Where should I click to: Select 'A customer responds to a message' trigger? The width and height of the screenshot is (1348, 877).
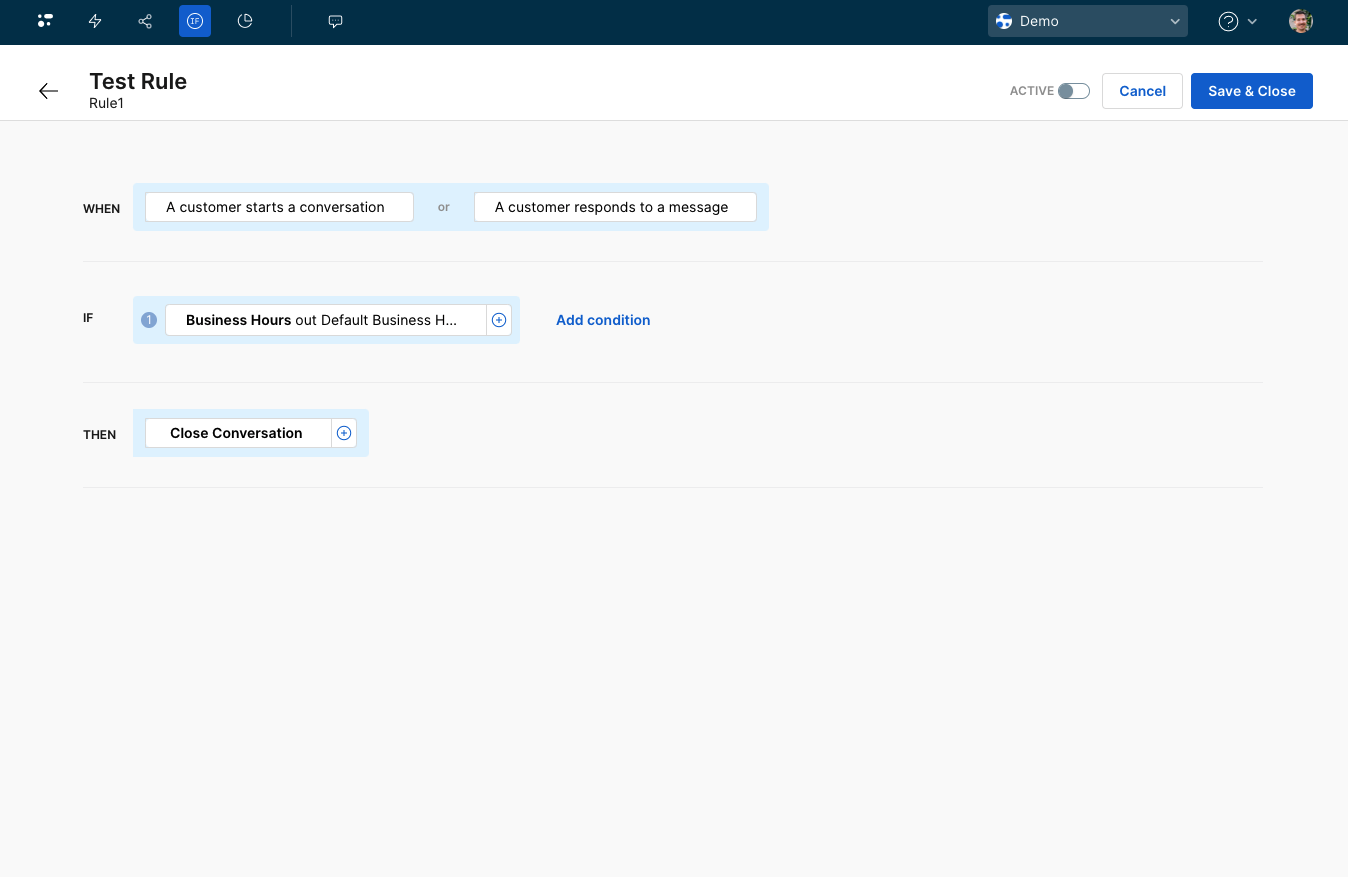point(615,207)
